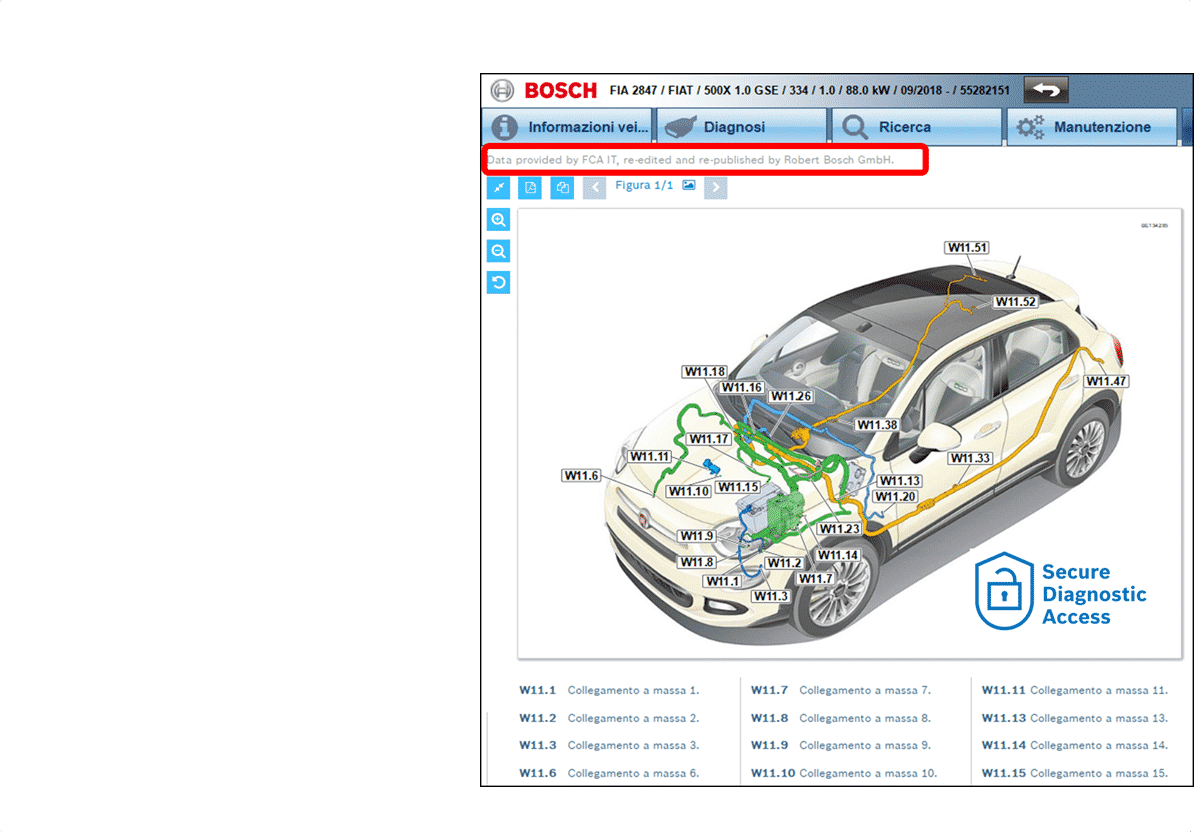Viewport: 1194px width, 832px height.
Task: Click the W11.6 callout on the car diagram
Action: click(581, 476)
